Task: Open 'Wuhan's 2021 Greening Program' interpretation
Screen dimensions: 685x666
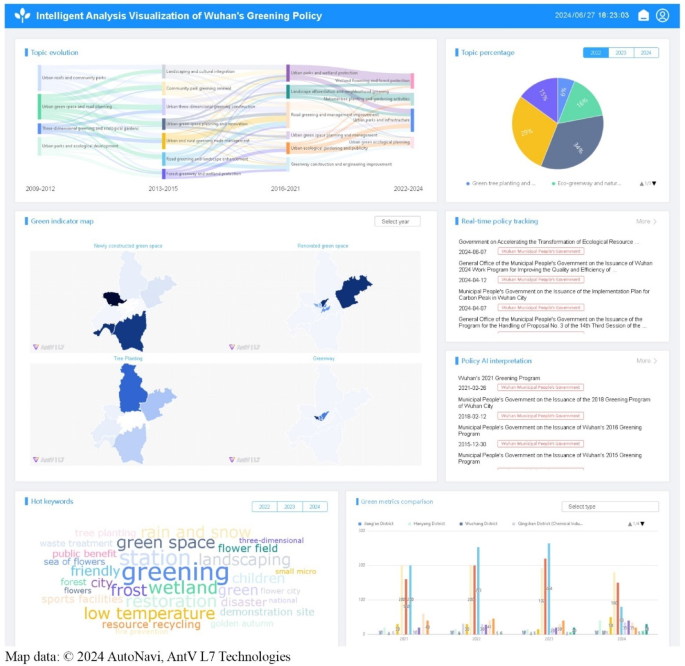Action: point(499,378)
